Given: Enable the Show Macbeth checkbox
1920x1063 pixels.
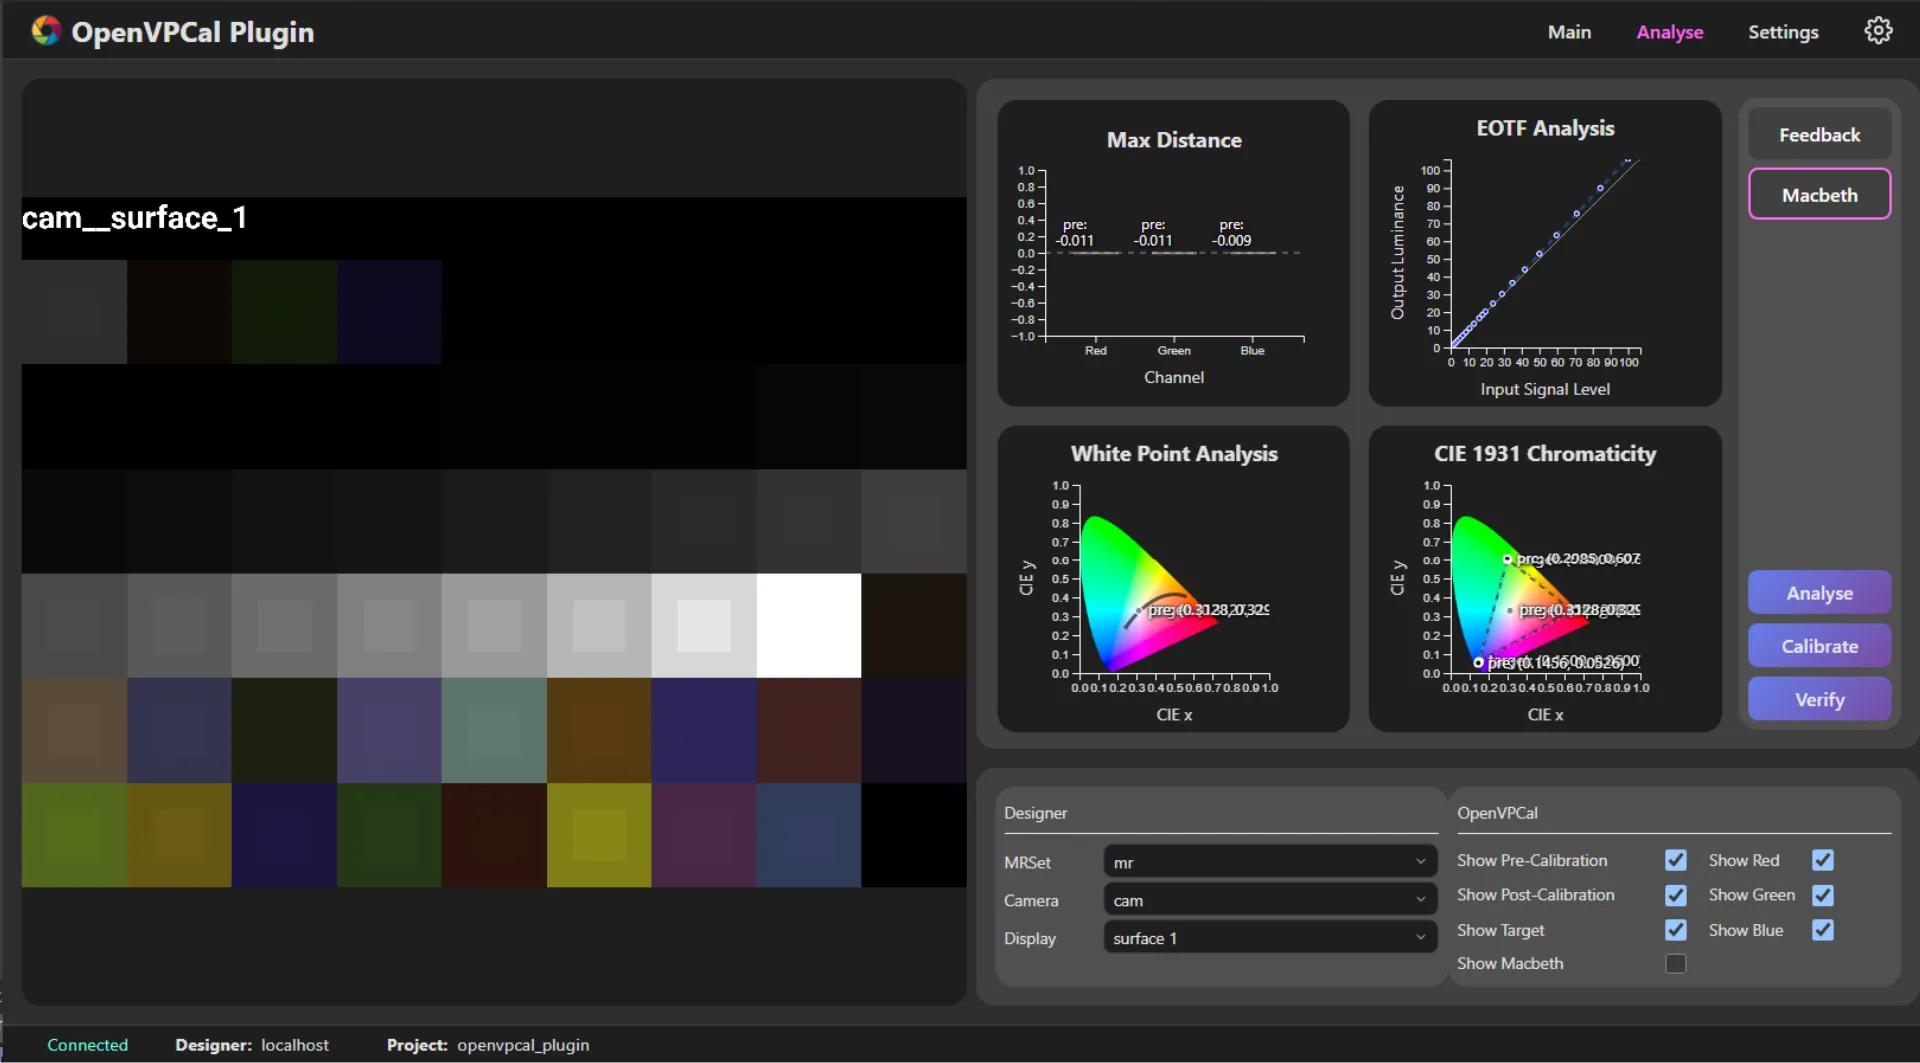Looking at the screenshot, I should [1676, 963].
